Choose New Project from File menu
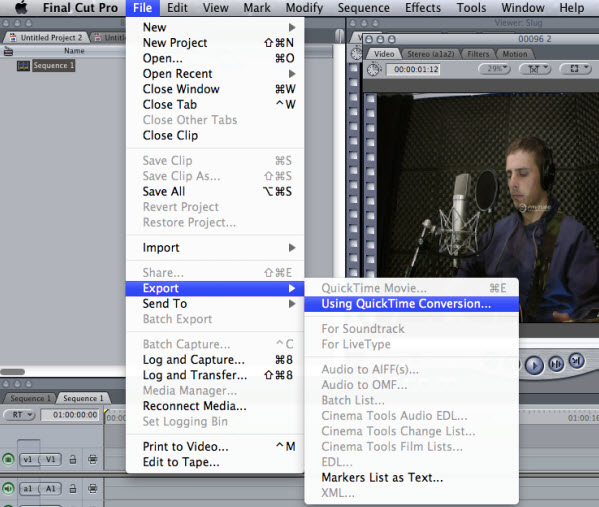This screenshot has width=599, height=507. tap(215, 43)
